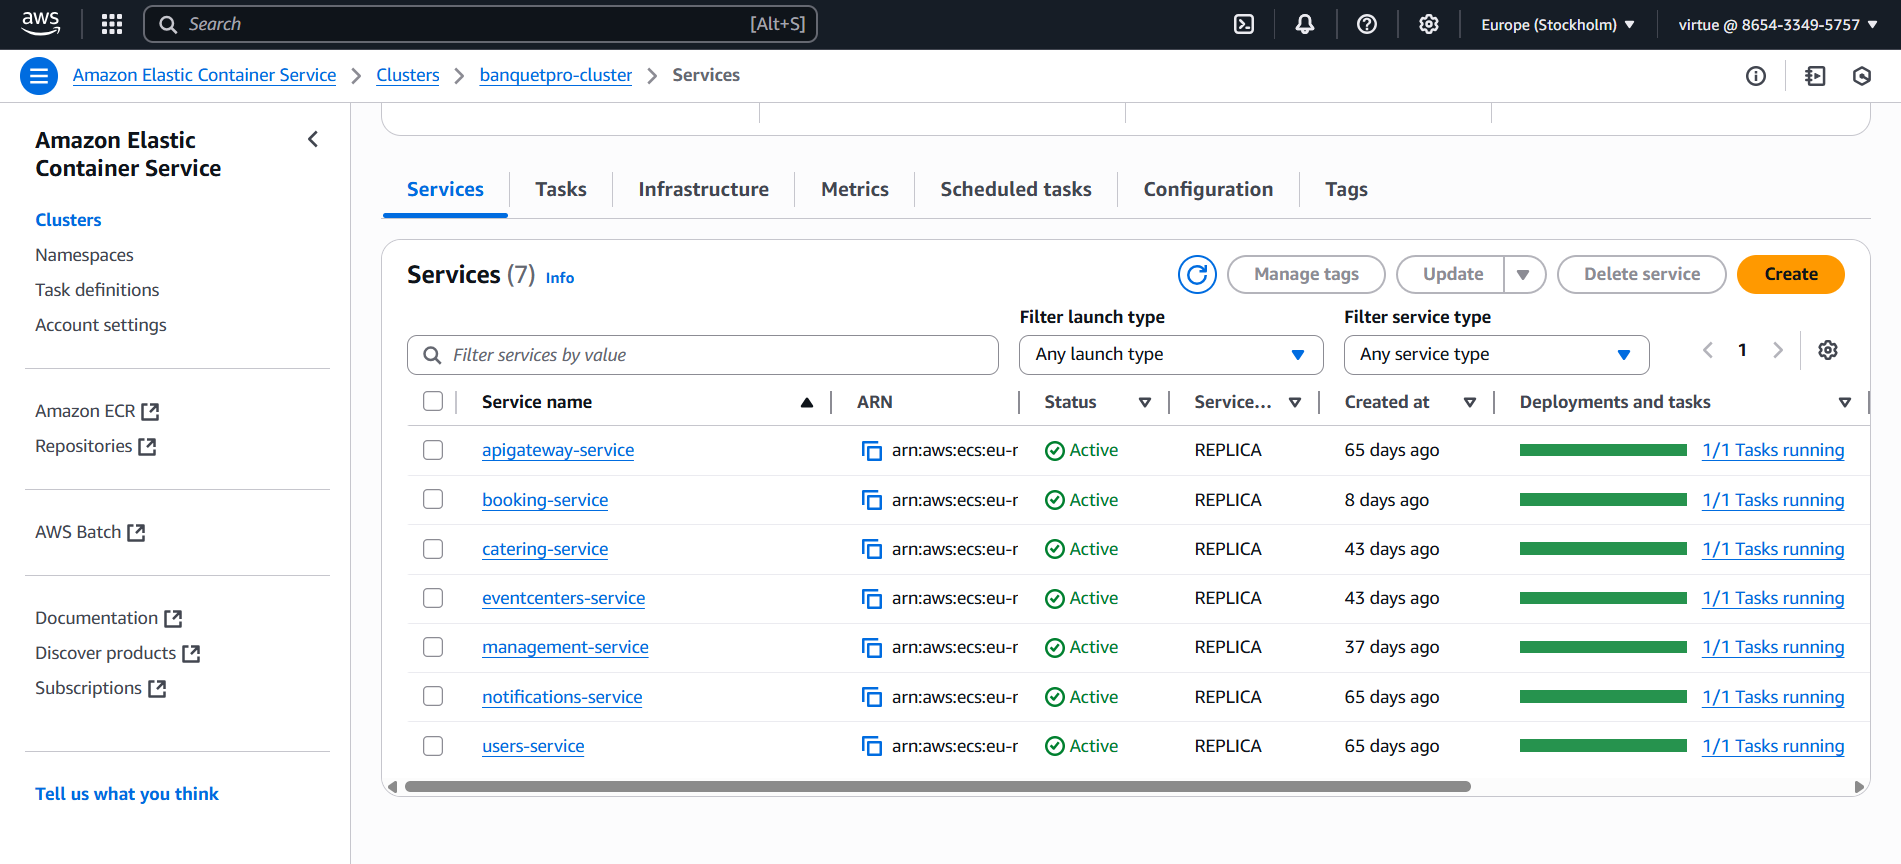Image resolution: width=1901 pixels, height=864 pixels.
Task: Expand the Any launch type dropdown
Action: (1170, 355)
